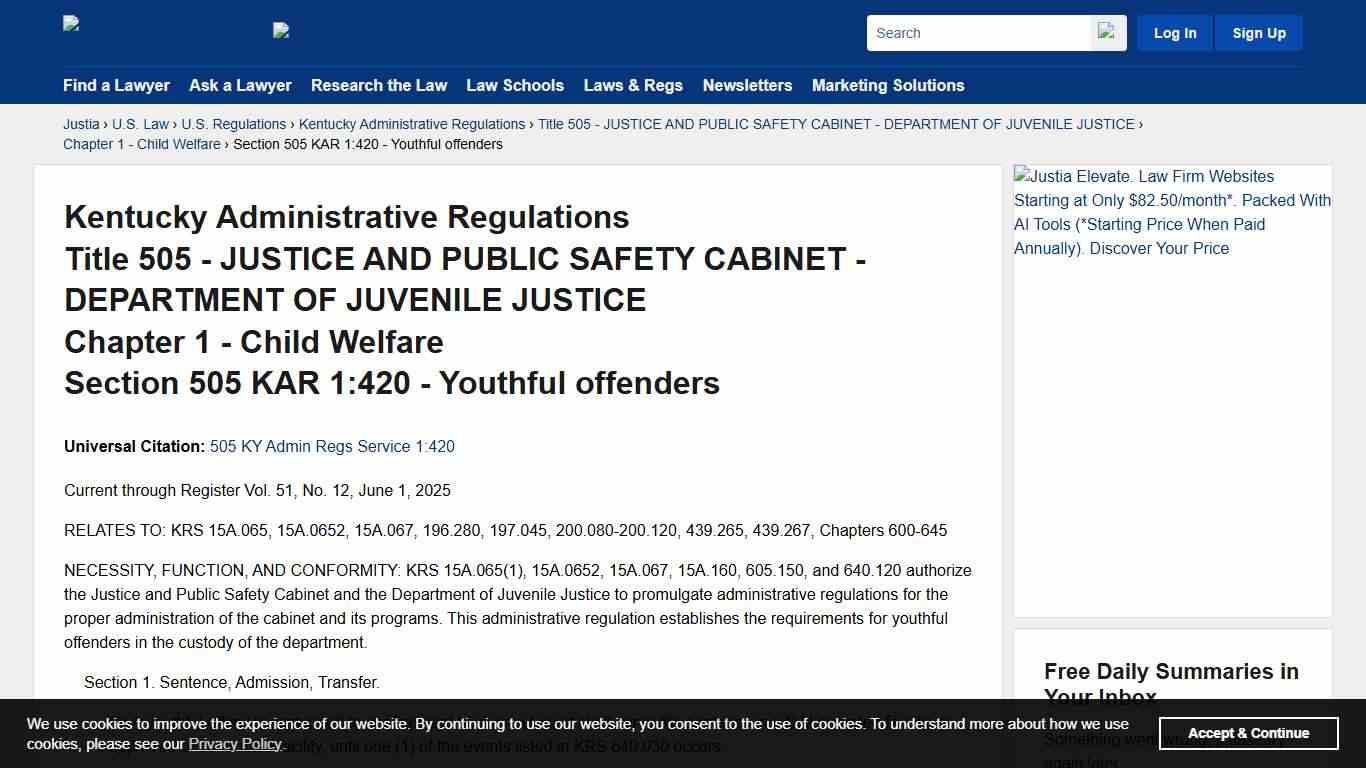Click the 505 KY Admin Regs Service 1:420 citation
The width and height of the screenshot is (1366, 768).
coord(332,446)
